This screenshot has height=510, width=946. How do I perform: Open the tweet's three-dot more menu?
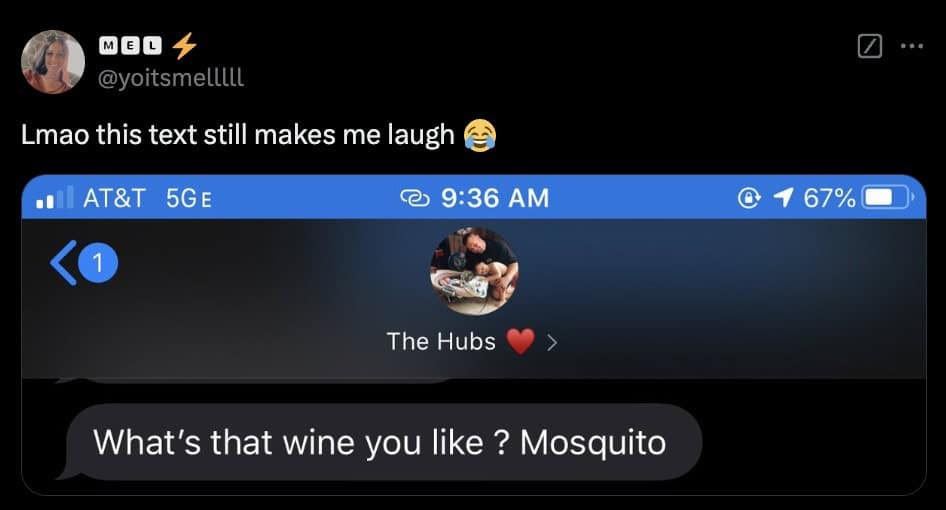(911, 46)
